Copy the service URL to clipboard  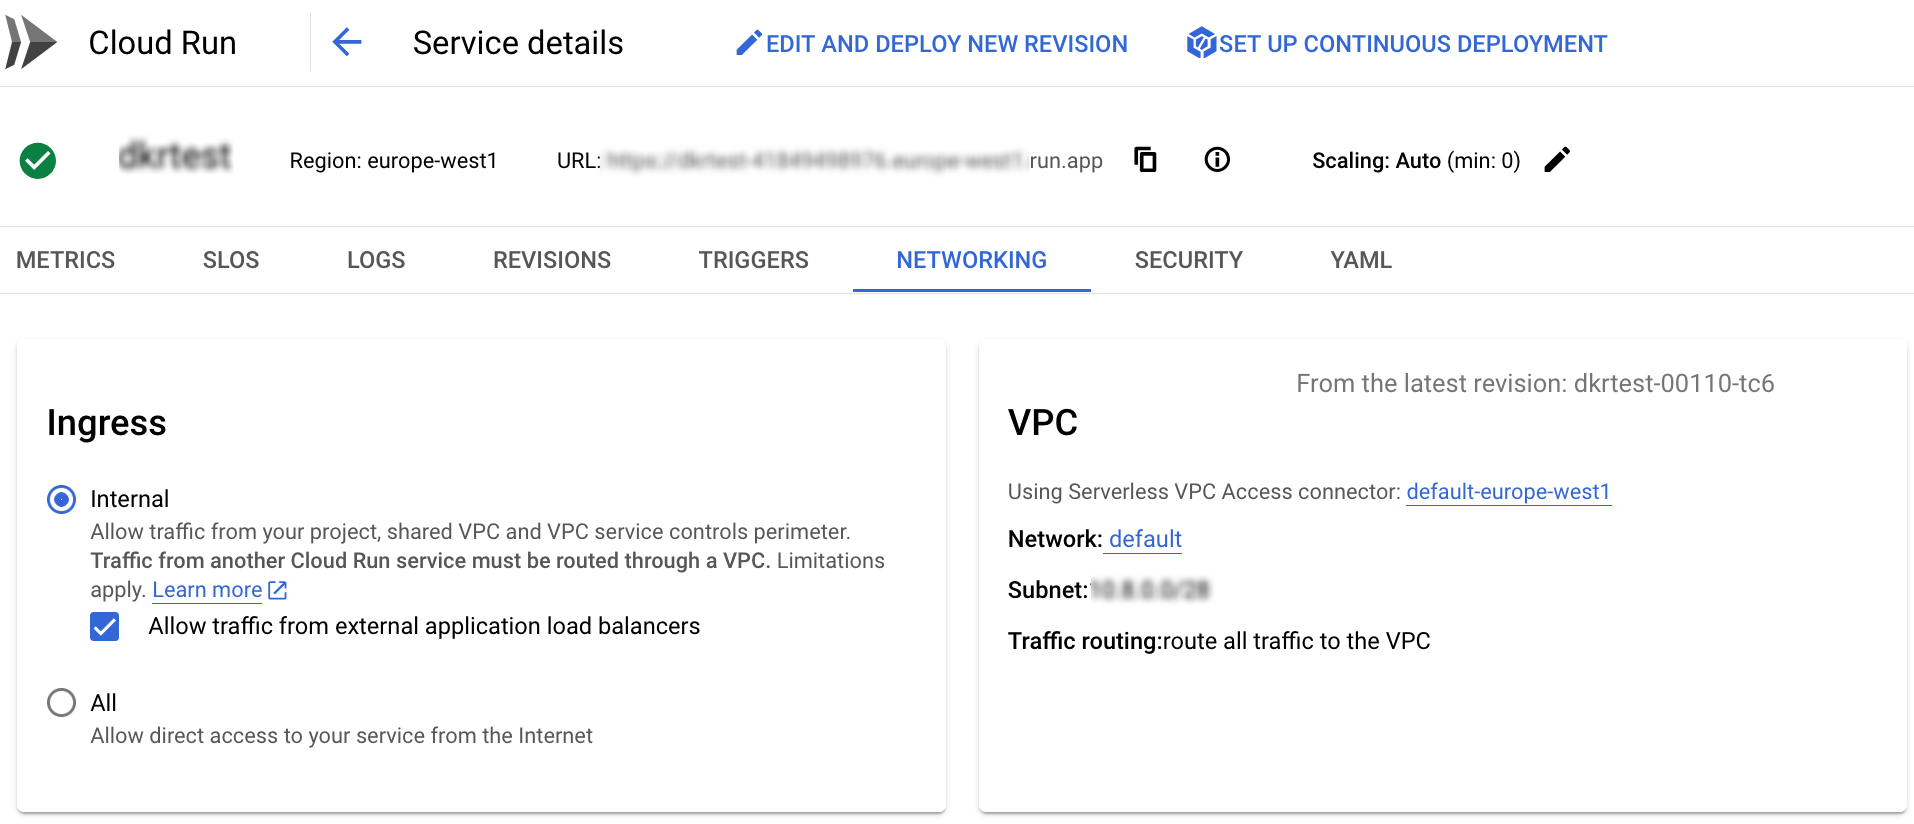[1145, 160]
